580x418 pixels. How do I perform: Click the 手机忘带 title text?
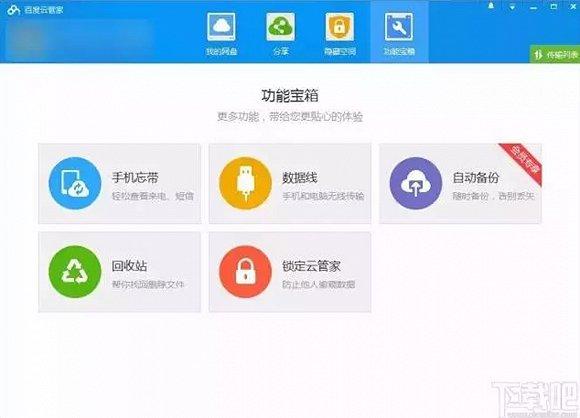[x=135, y=178]
